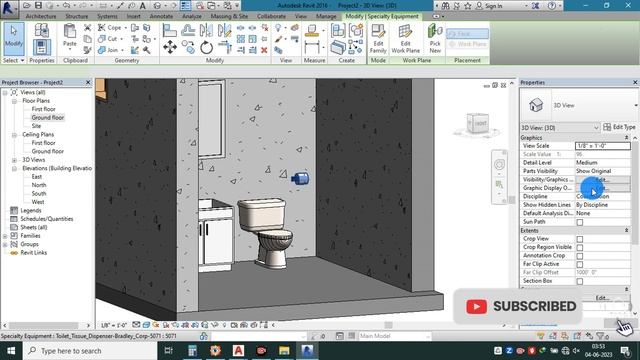Toggle the Far Clip Active checkbox
This screenshot has width=640, height=360.
tap(580, 264)
